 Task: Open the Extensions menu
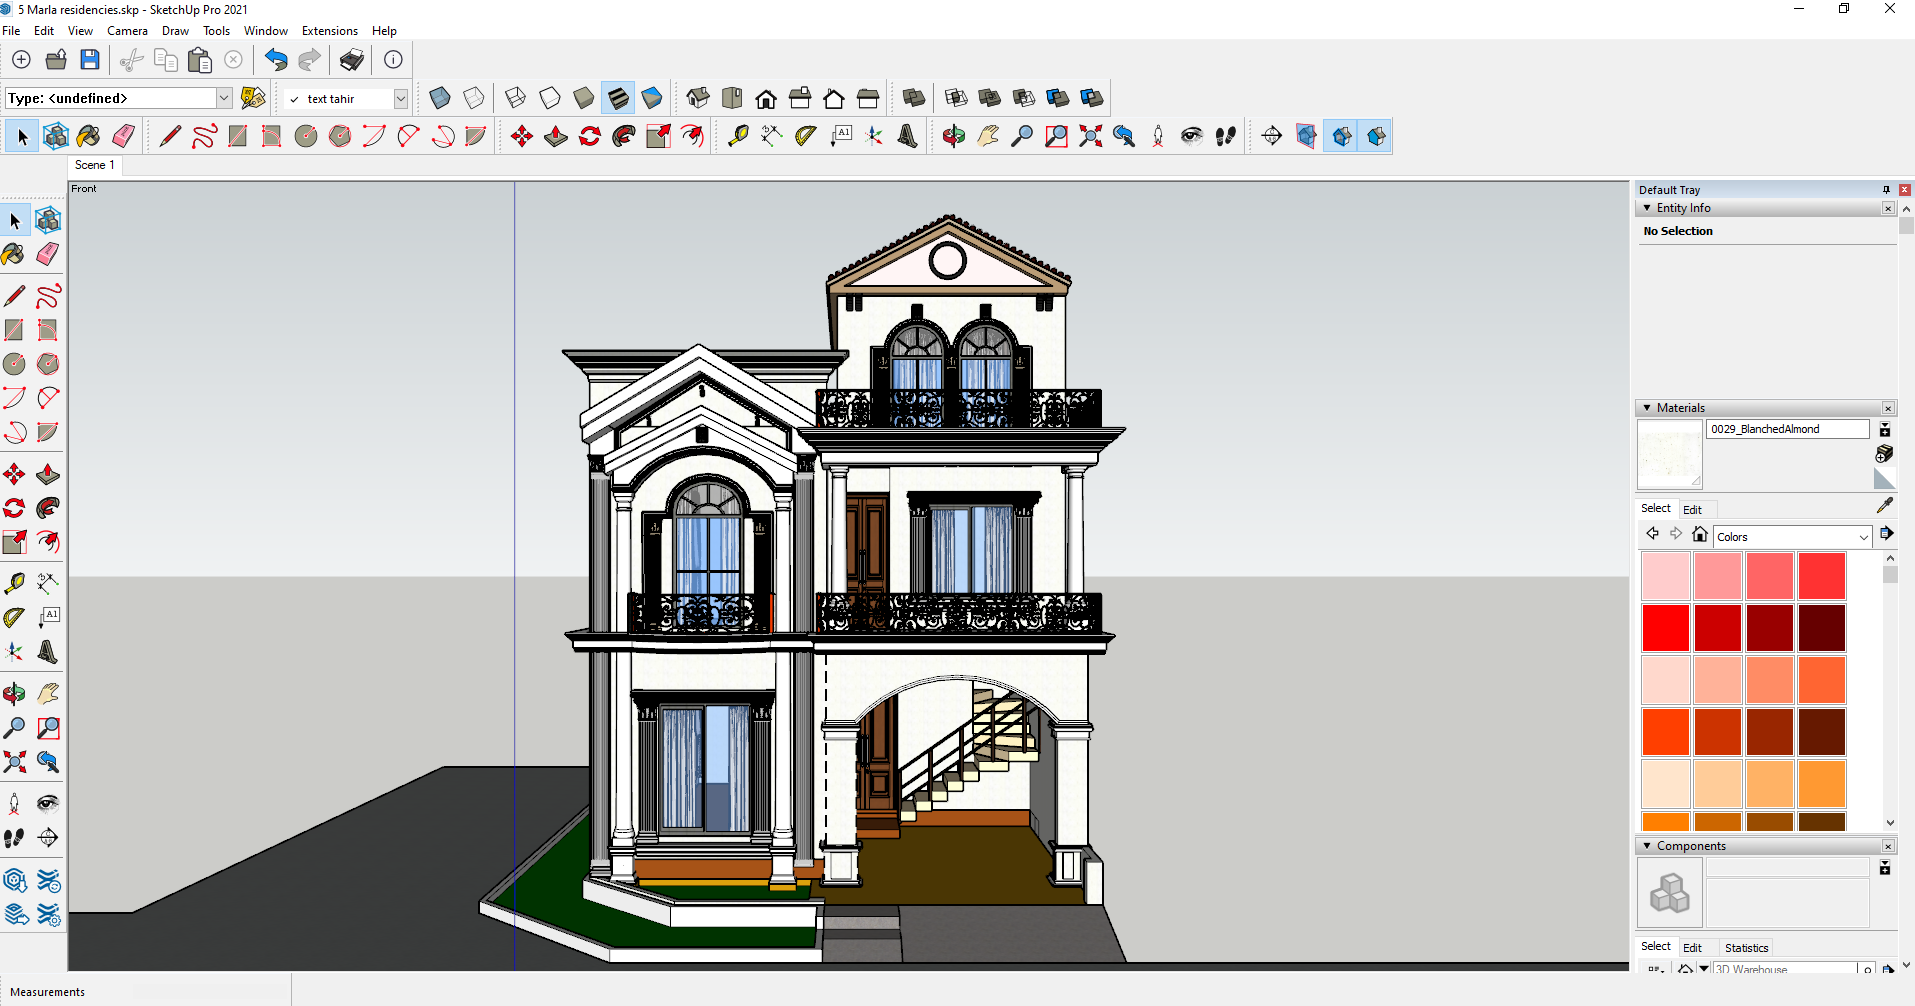(x=329, y=31)
